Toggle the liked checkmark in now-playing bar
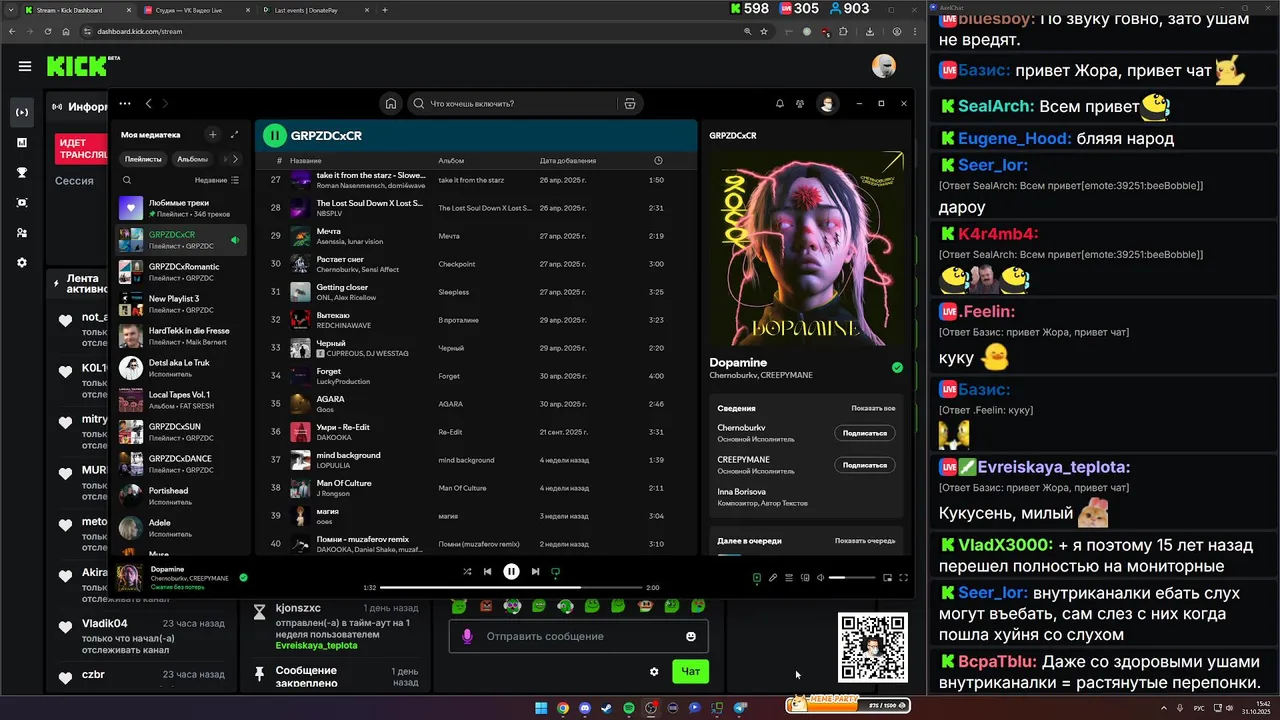 pyautogui.click(x=243, y=577)
